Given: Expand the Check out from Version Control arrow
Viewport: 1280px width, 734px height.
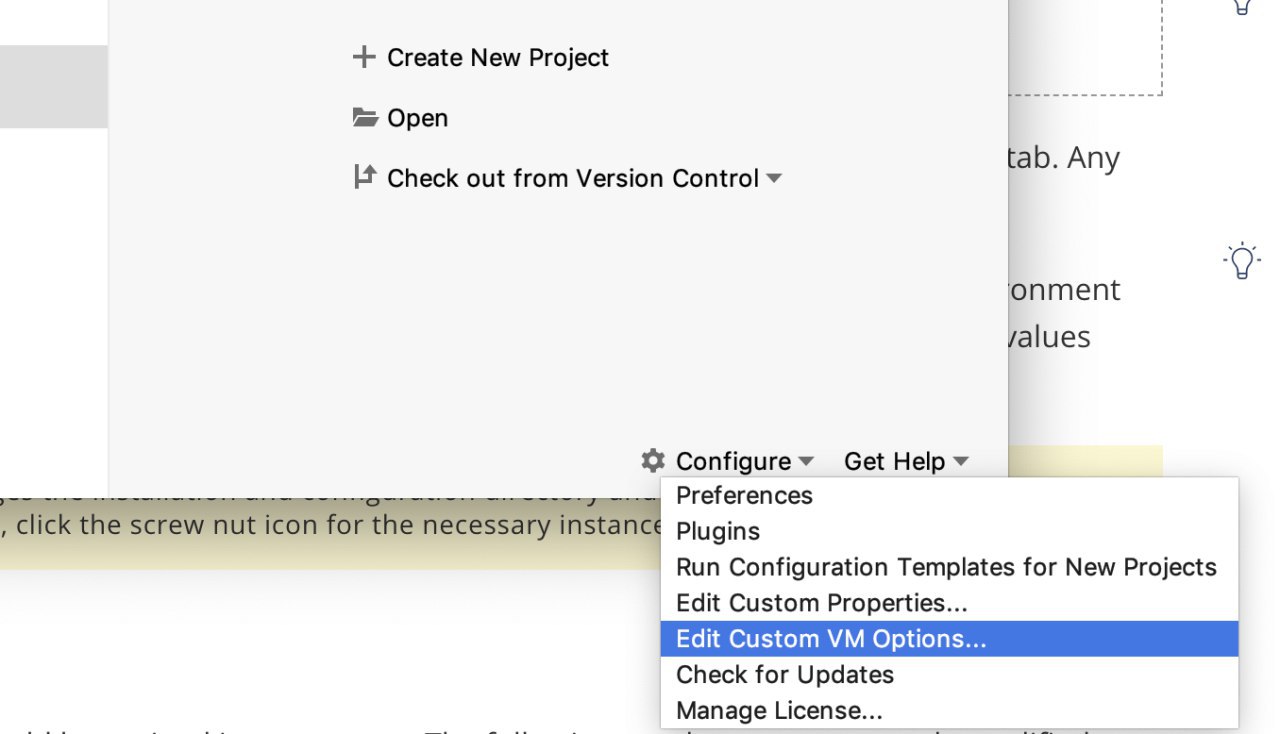Looking at the screenshot, I should coord(774,179).
